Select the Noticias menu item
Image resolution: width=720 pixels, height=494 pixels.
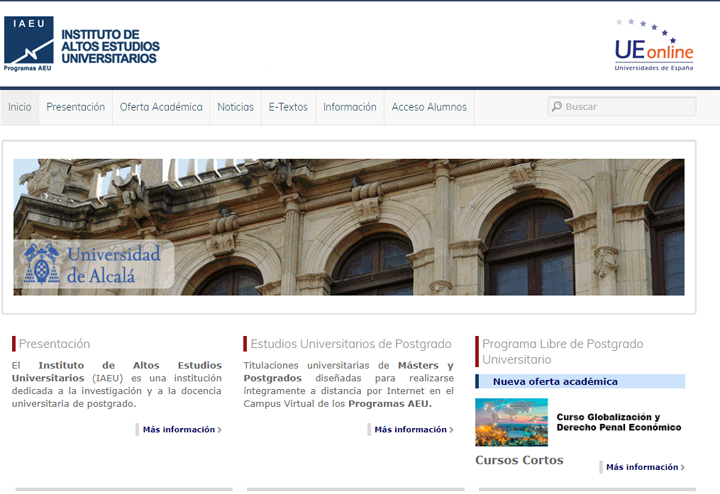[x=236, y=107]
